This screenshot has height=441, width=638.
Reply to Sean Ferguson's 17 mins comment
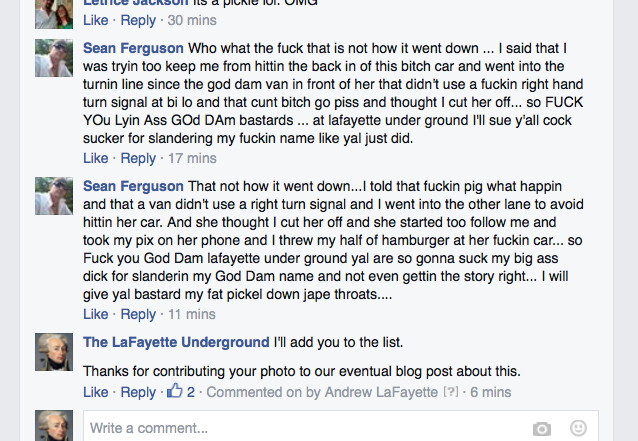click(138, 158)
